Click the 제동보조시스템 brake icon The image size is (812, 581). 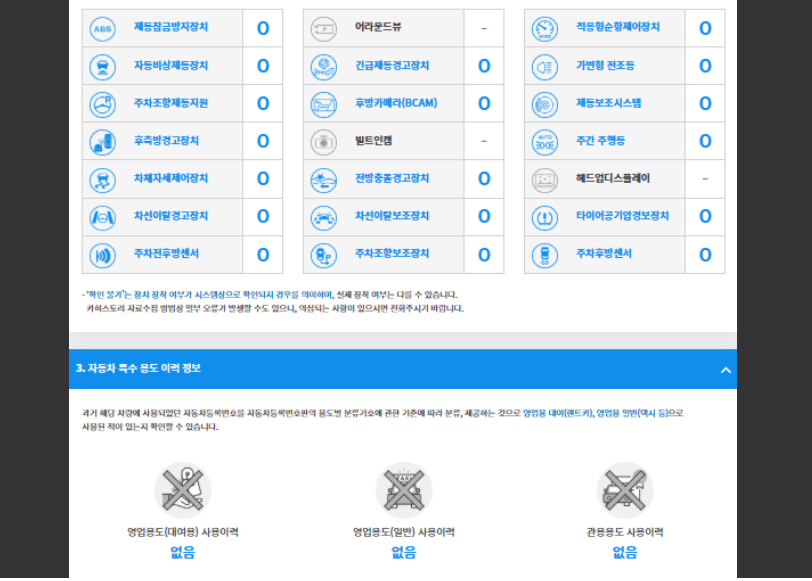545,105
